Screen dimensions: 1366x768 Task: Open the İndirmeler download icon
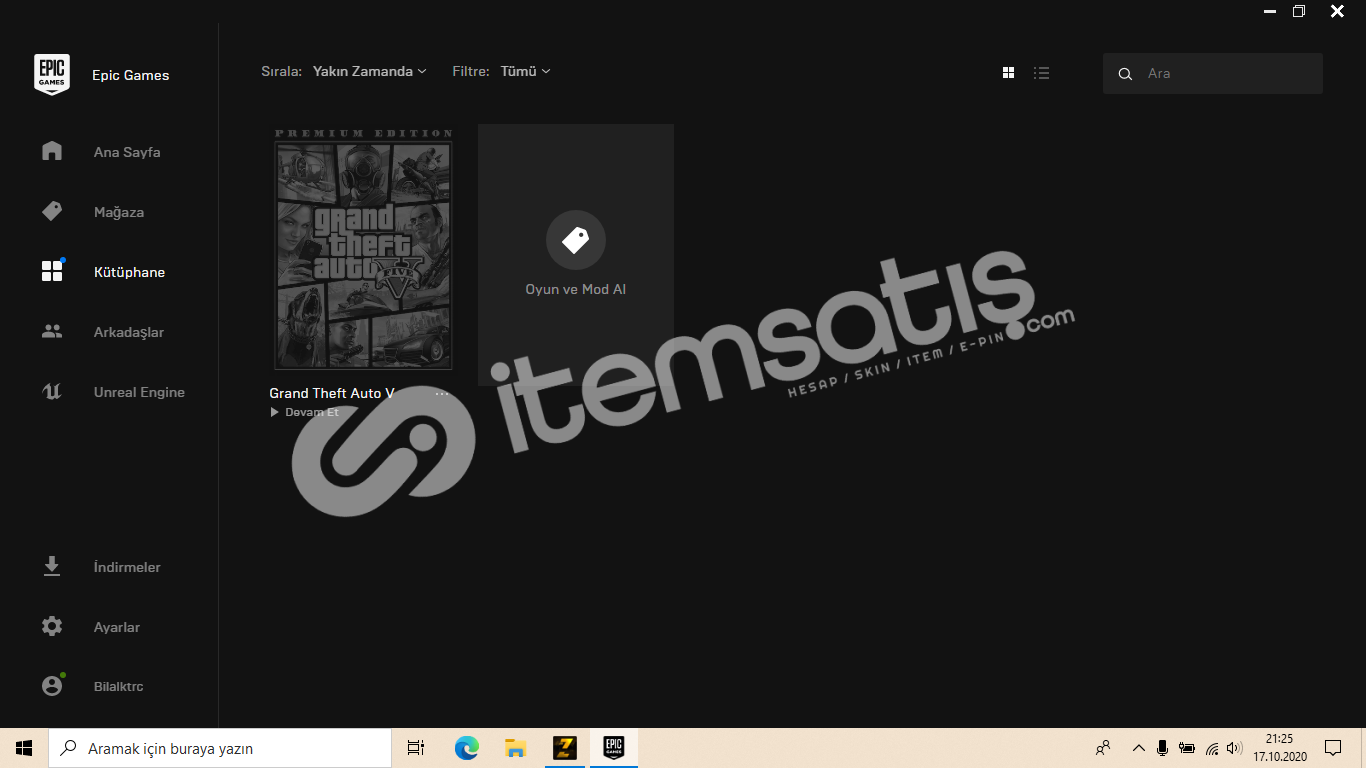click(x=52, y=567)
